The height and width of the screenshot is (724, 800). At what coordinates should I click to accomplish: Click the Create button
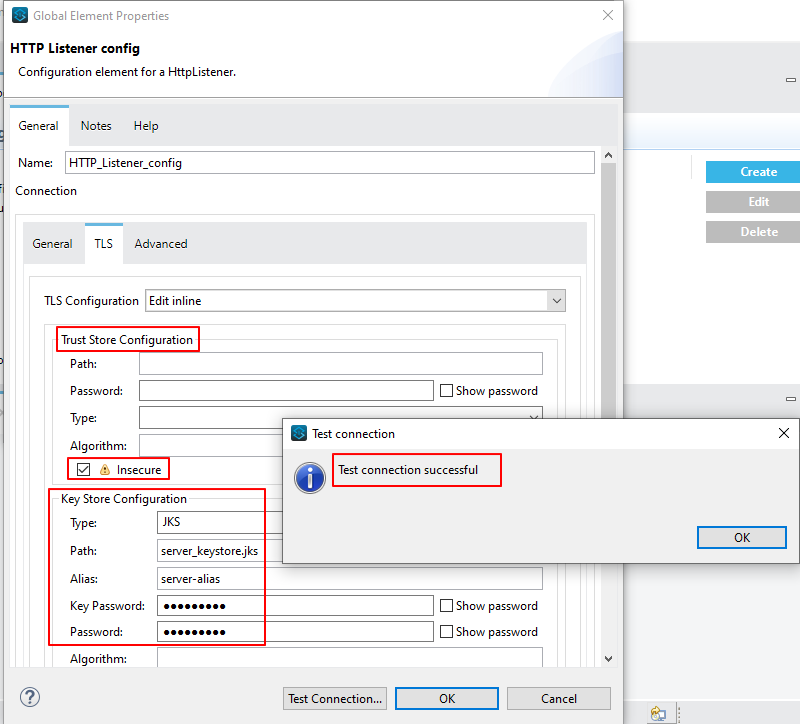tap(758, 172)
